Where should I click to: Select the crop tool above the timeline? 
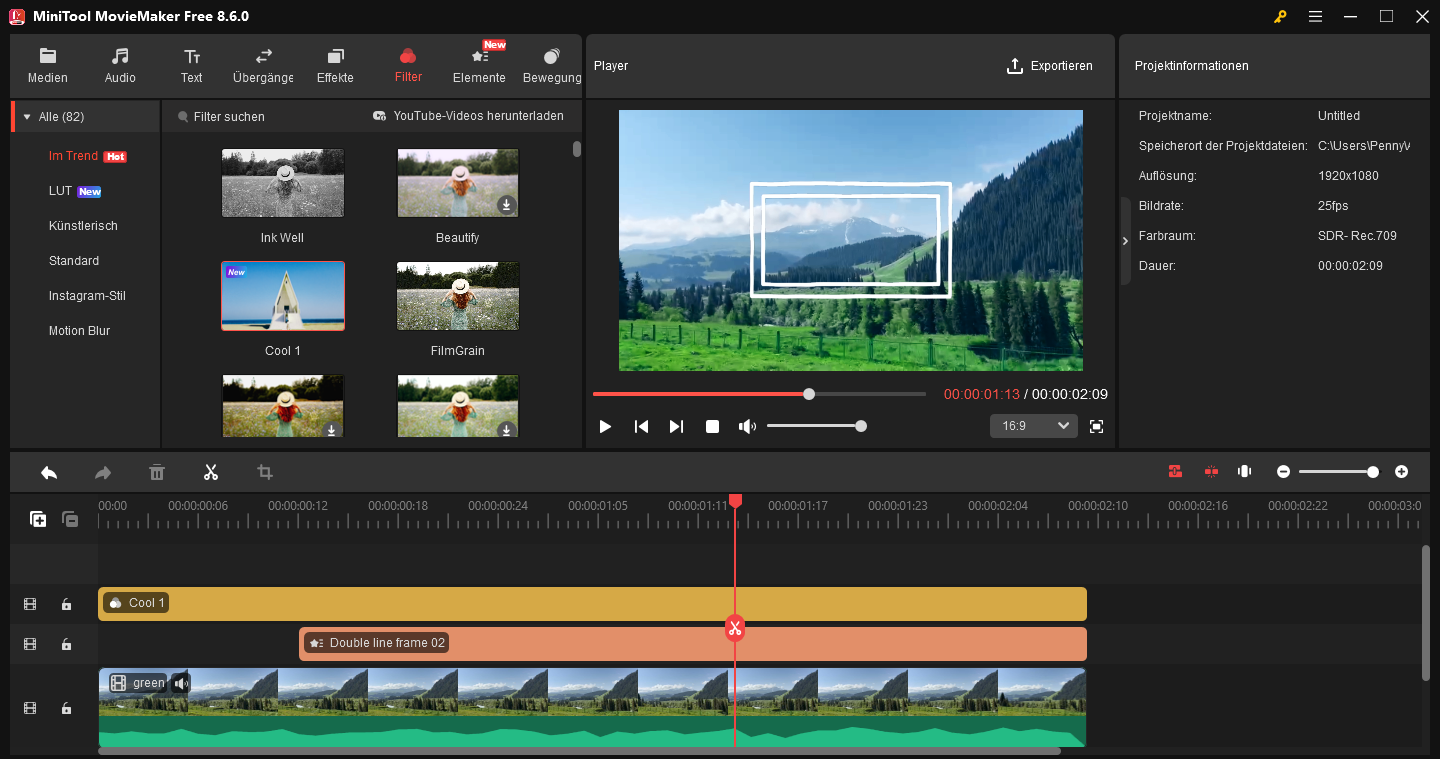pos(265,471)
